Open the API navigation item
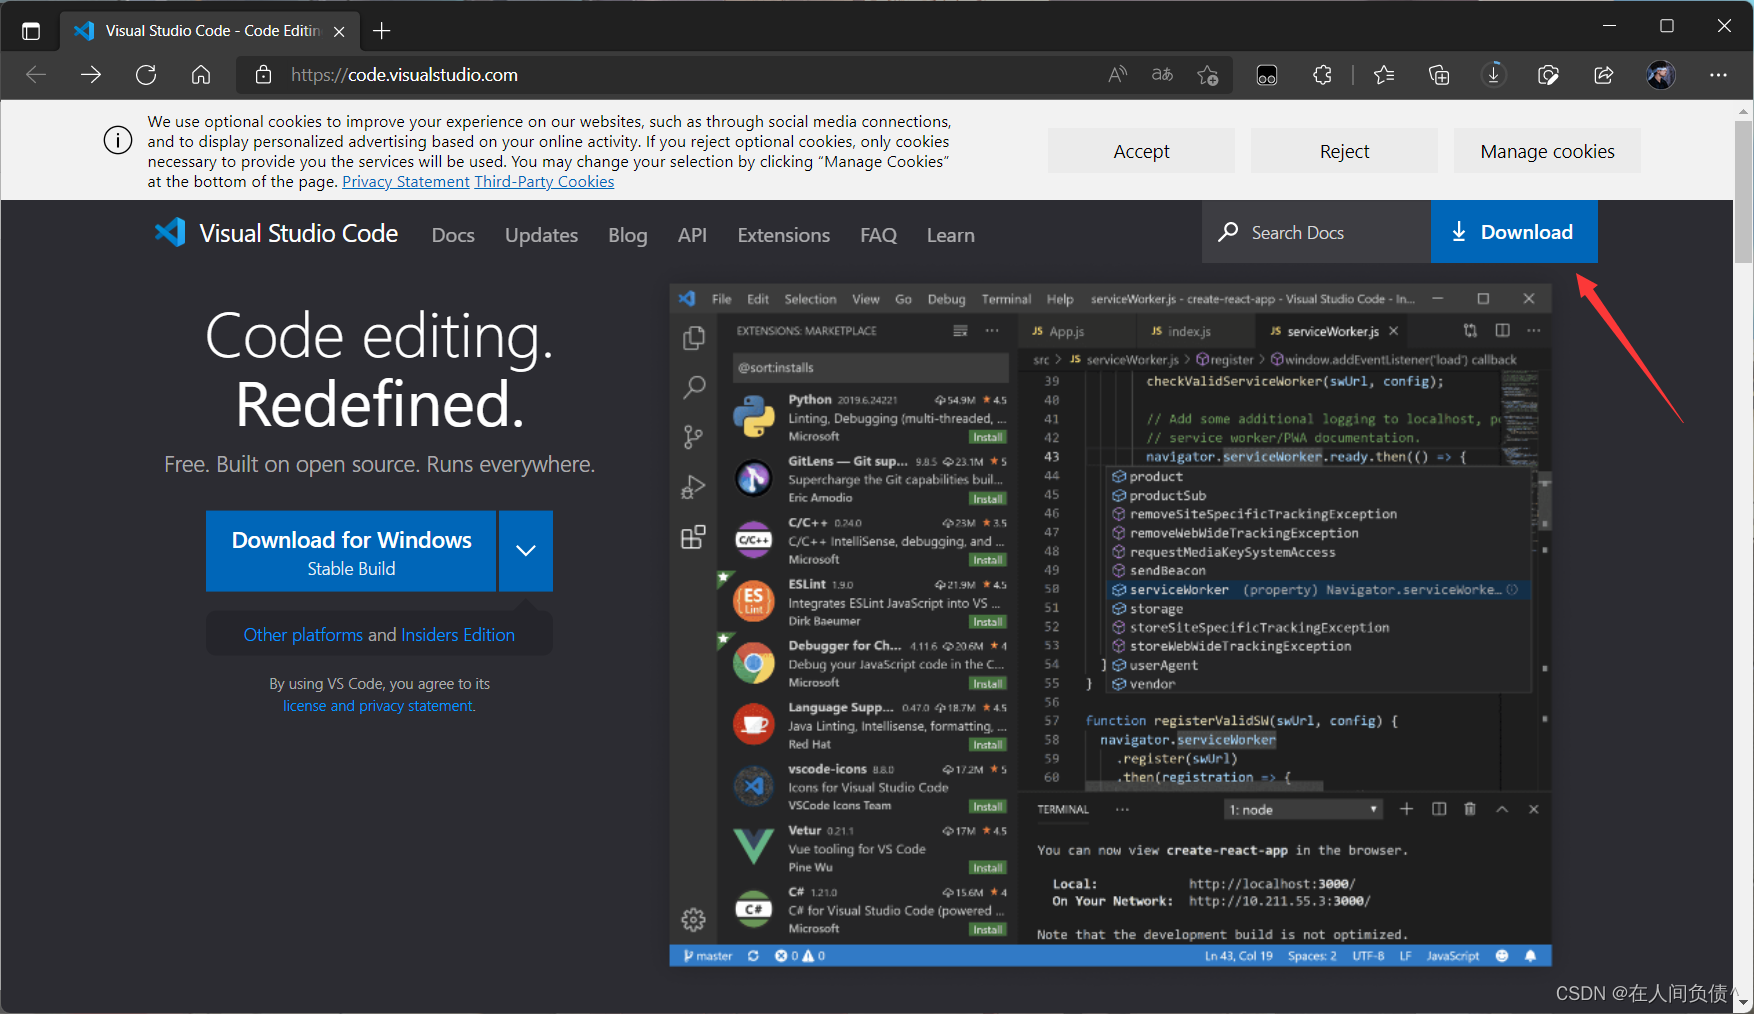The height and width of the screenshot is (1014, 1754). (692, 235)
